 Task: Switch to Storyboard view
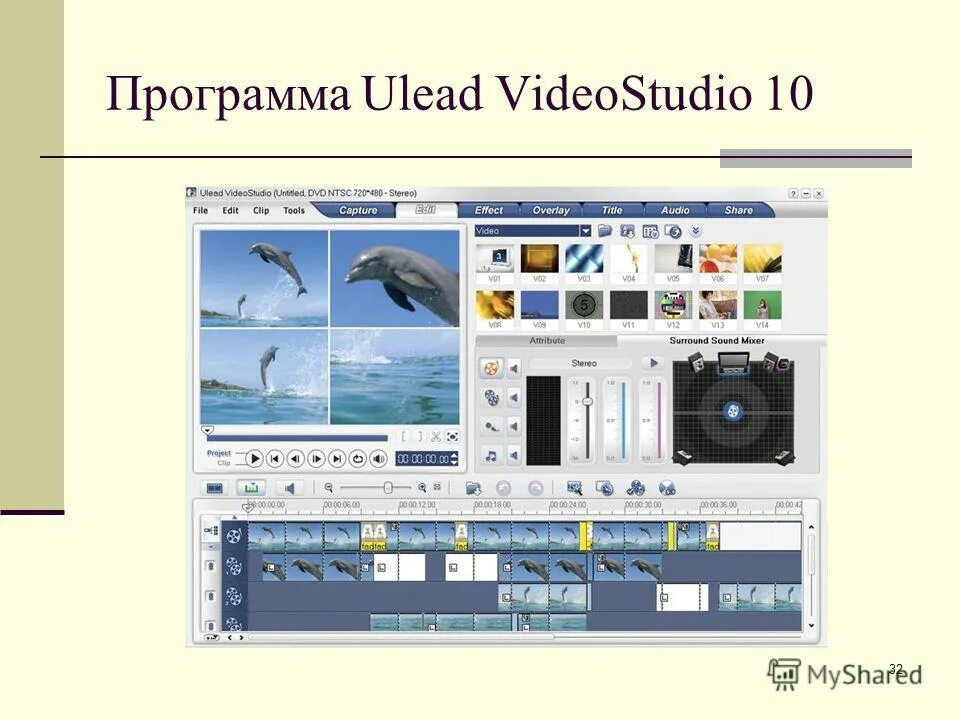[215, 488]
